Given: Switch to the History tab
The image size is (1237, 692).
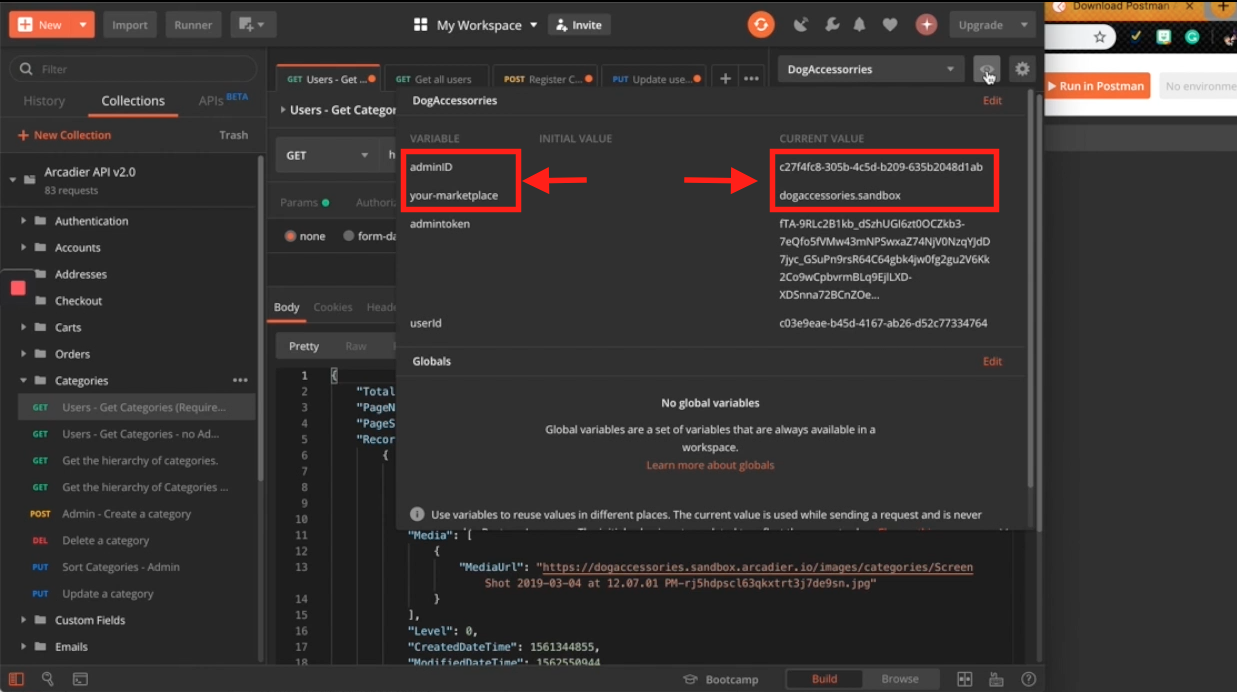Looking at the screenshot, I should 44,101.
